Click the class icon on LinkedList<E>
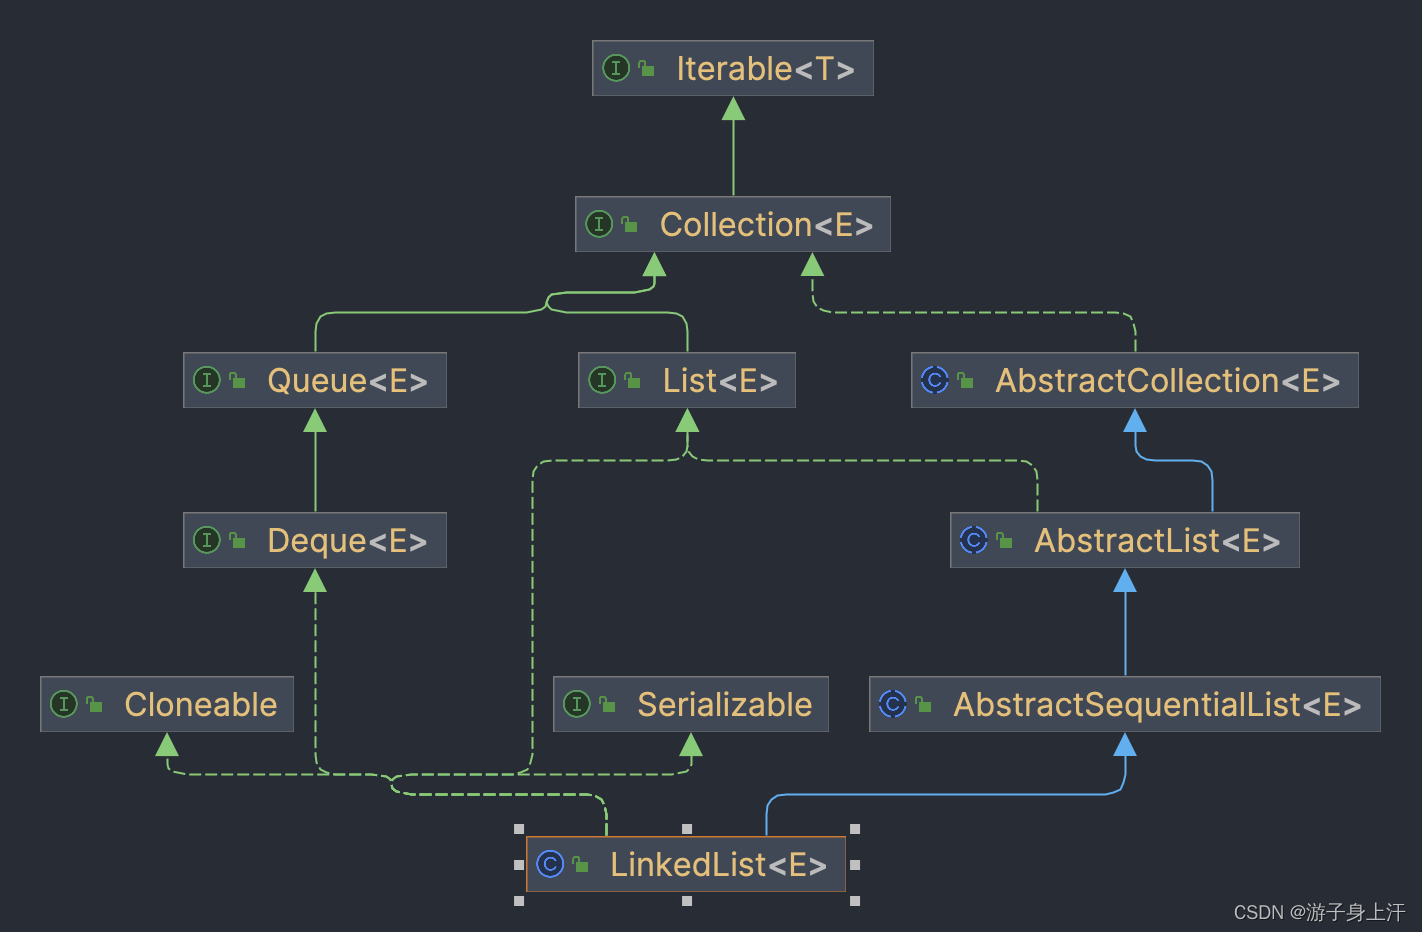1422x932 pixels. pos(550,864)
